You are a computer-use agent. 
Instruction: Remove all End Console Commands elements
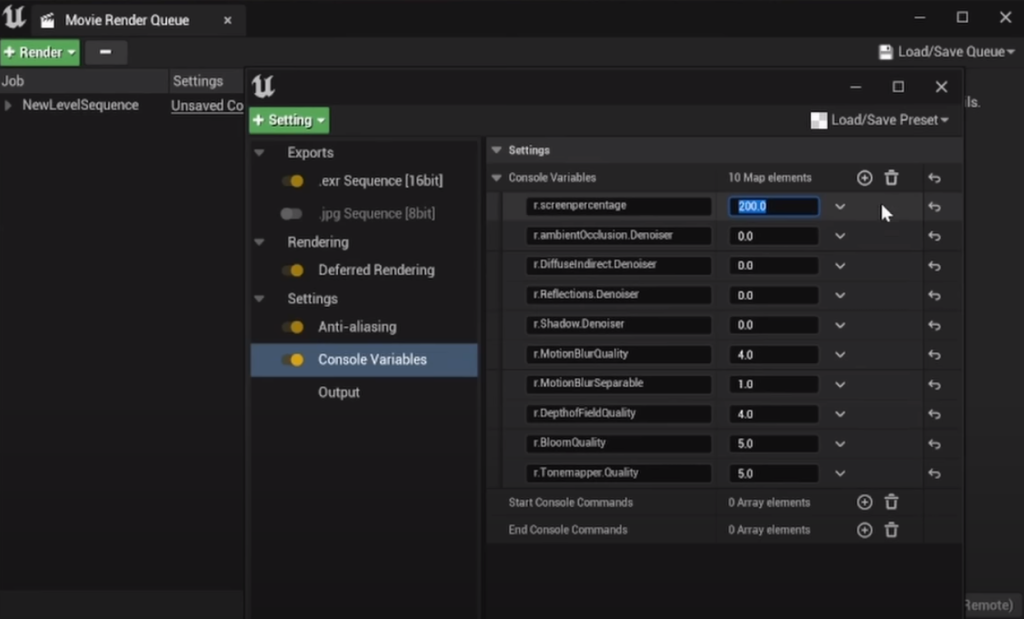[891, 530]
